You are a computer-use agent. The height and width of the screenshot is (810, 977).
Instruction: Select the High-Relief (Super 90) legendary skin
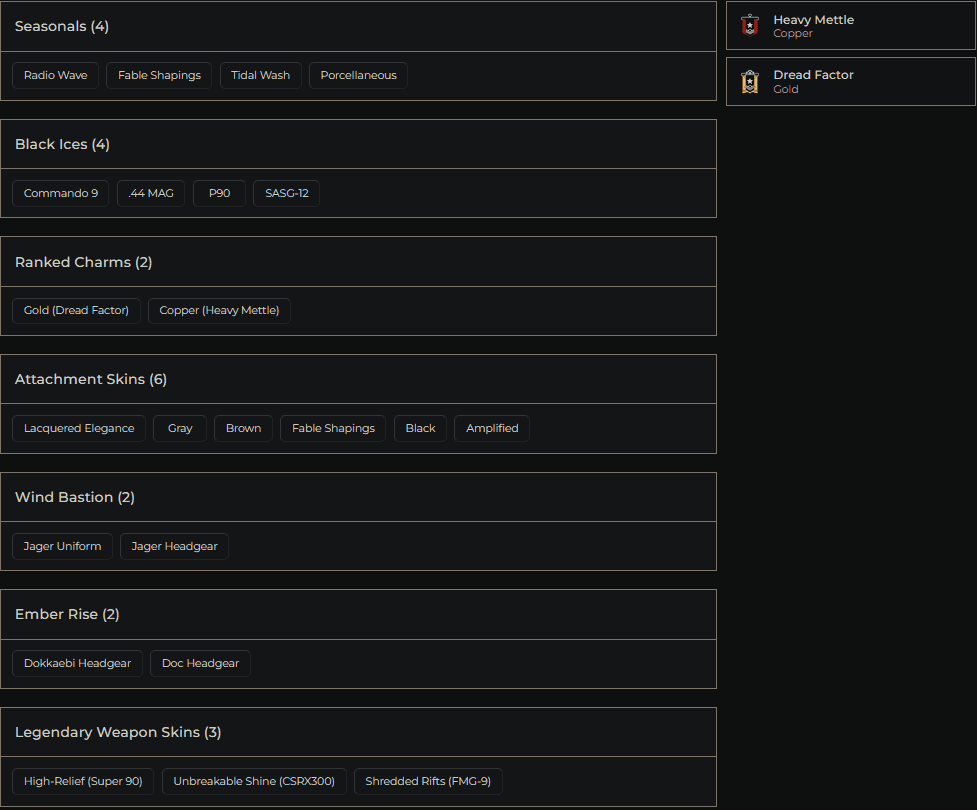(83, 781)
